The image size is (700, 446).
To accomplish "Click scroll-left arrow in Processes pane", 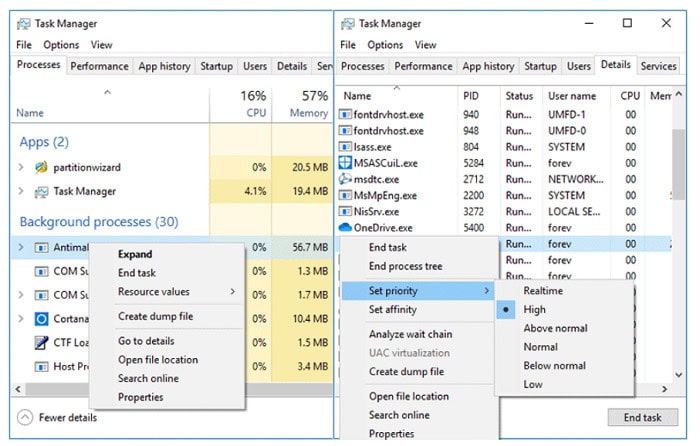I will point(18,389).
